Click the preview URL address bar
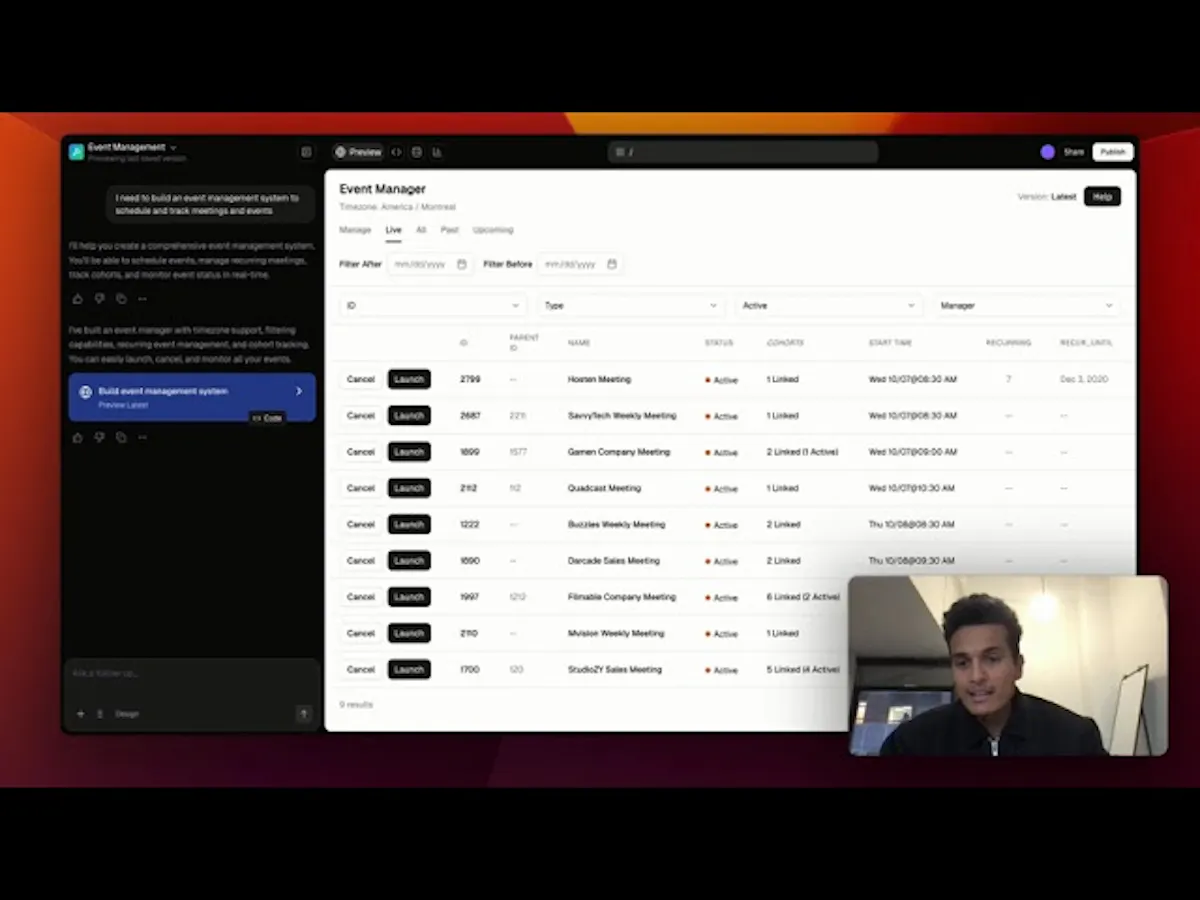The image size is (1200, 900). (x=743, y=152)
